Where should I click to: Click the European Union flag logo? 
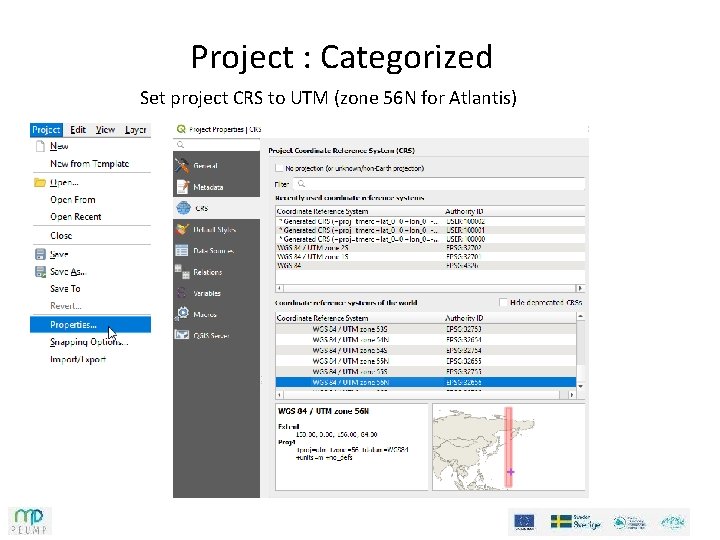(x=524, y=522)
